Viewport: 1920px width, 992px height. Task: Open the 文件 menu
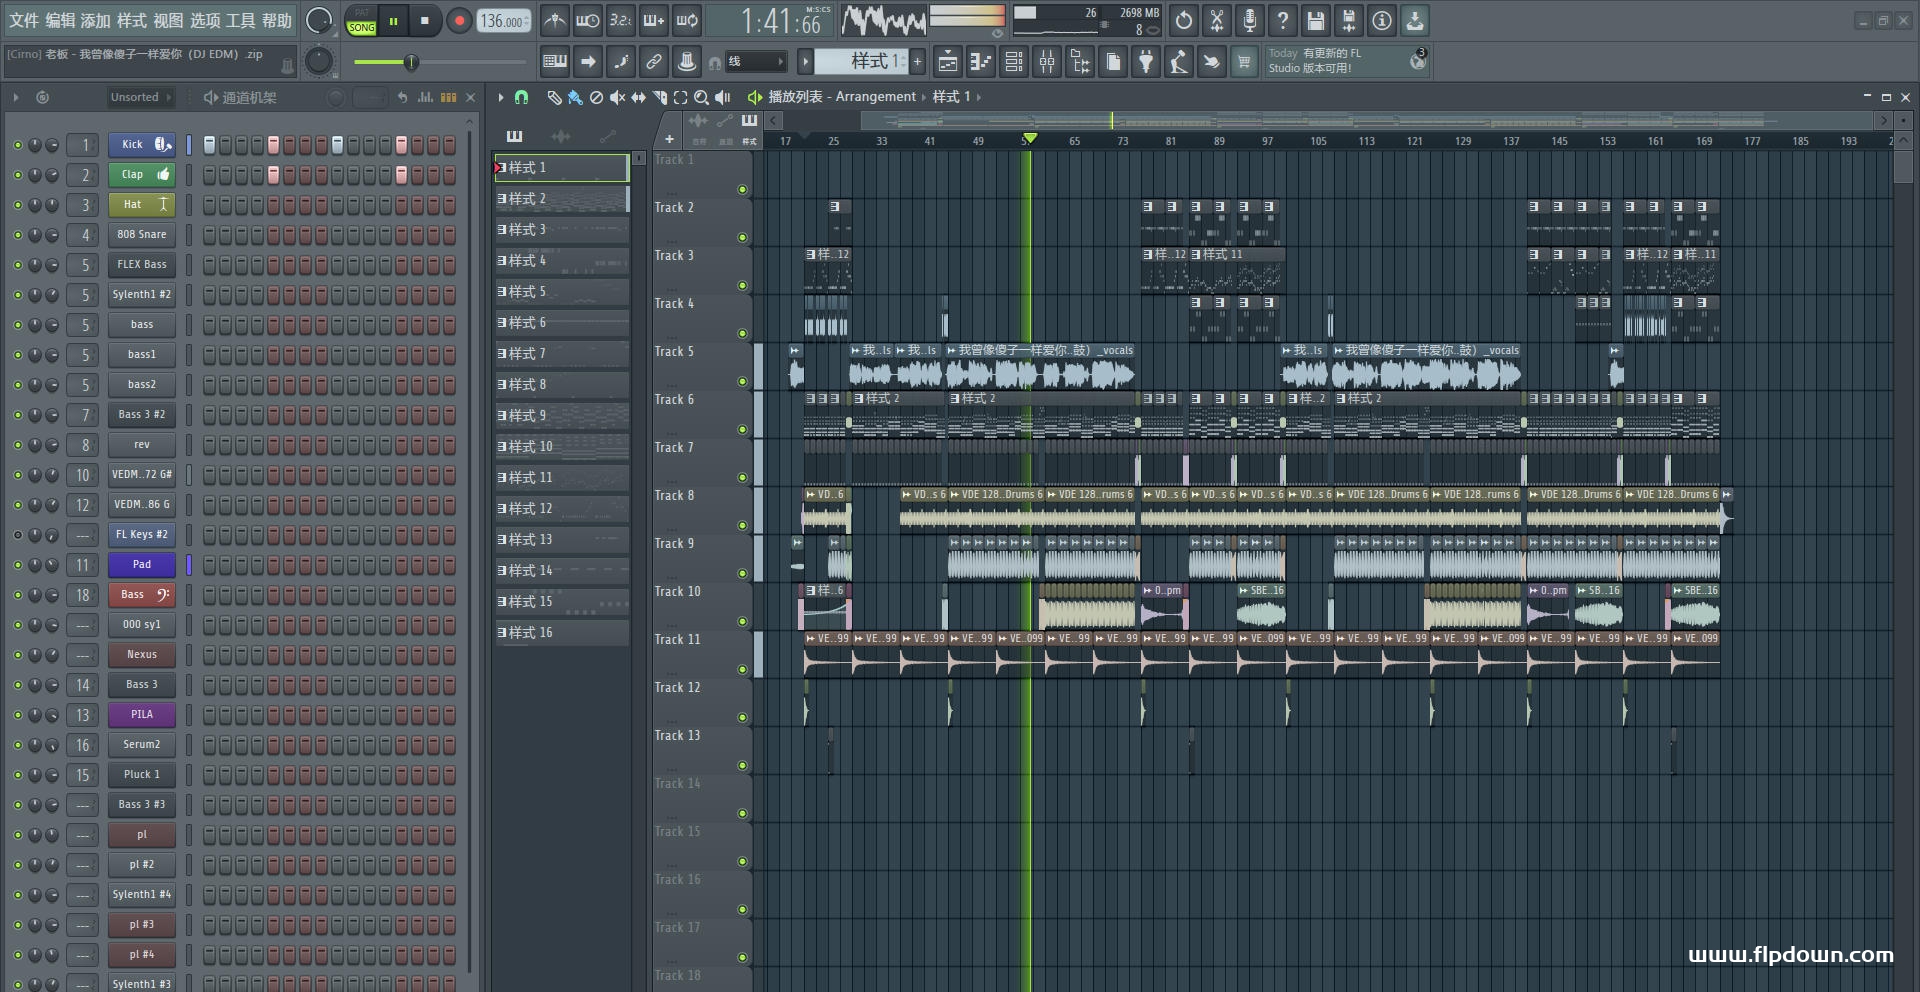click(x=24, y=20)
